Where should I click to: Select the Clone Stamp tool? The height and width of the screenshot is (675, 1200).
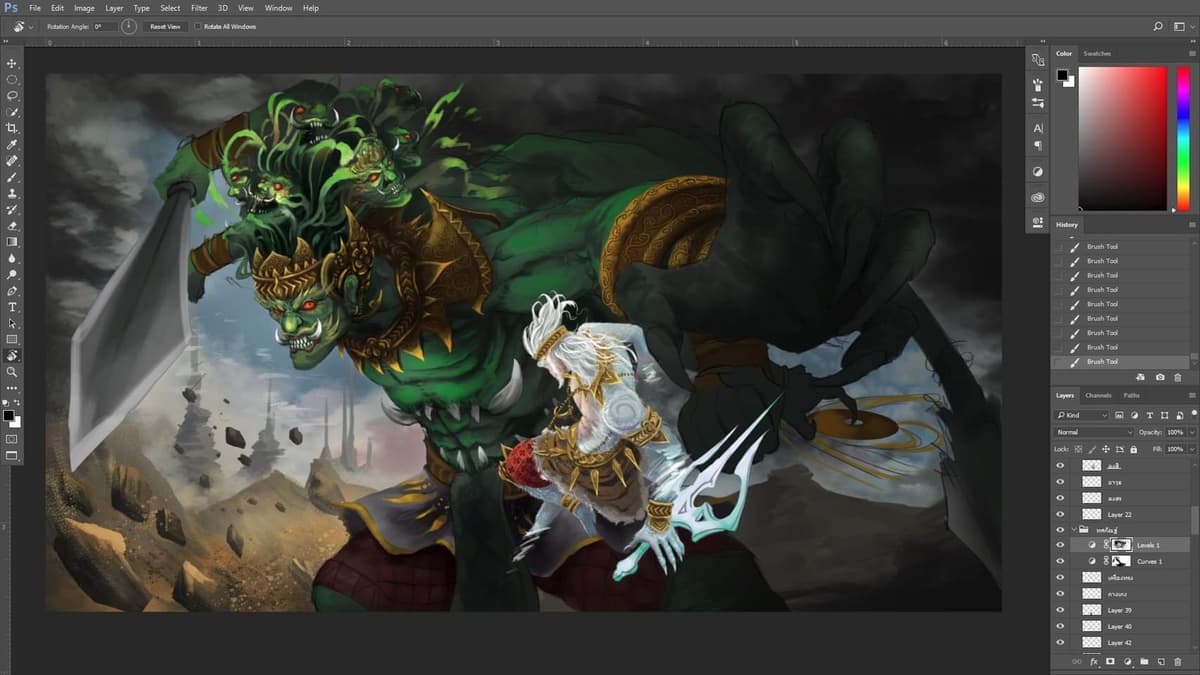(x=12, y=193)
